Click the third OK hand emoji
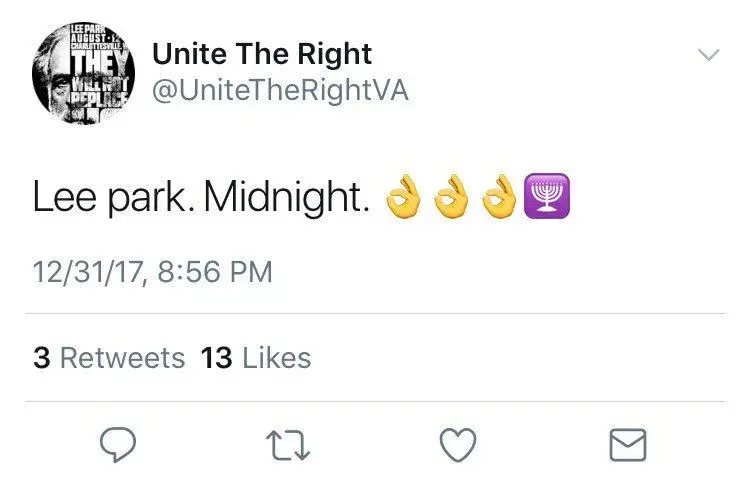 (x=501, y=199)
